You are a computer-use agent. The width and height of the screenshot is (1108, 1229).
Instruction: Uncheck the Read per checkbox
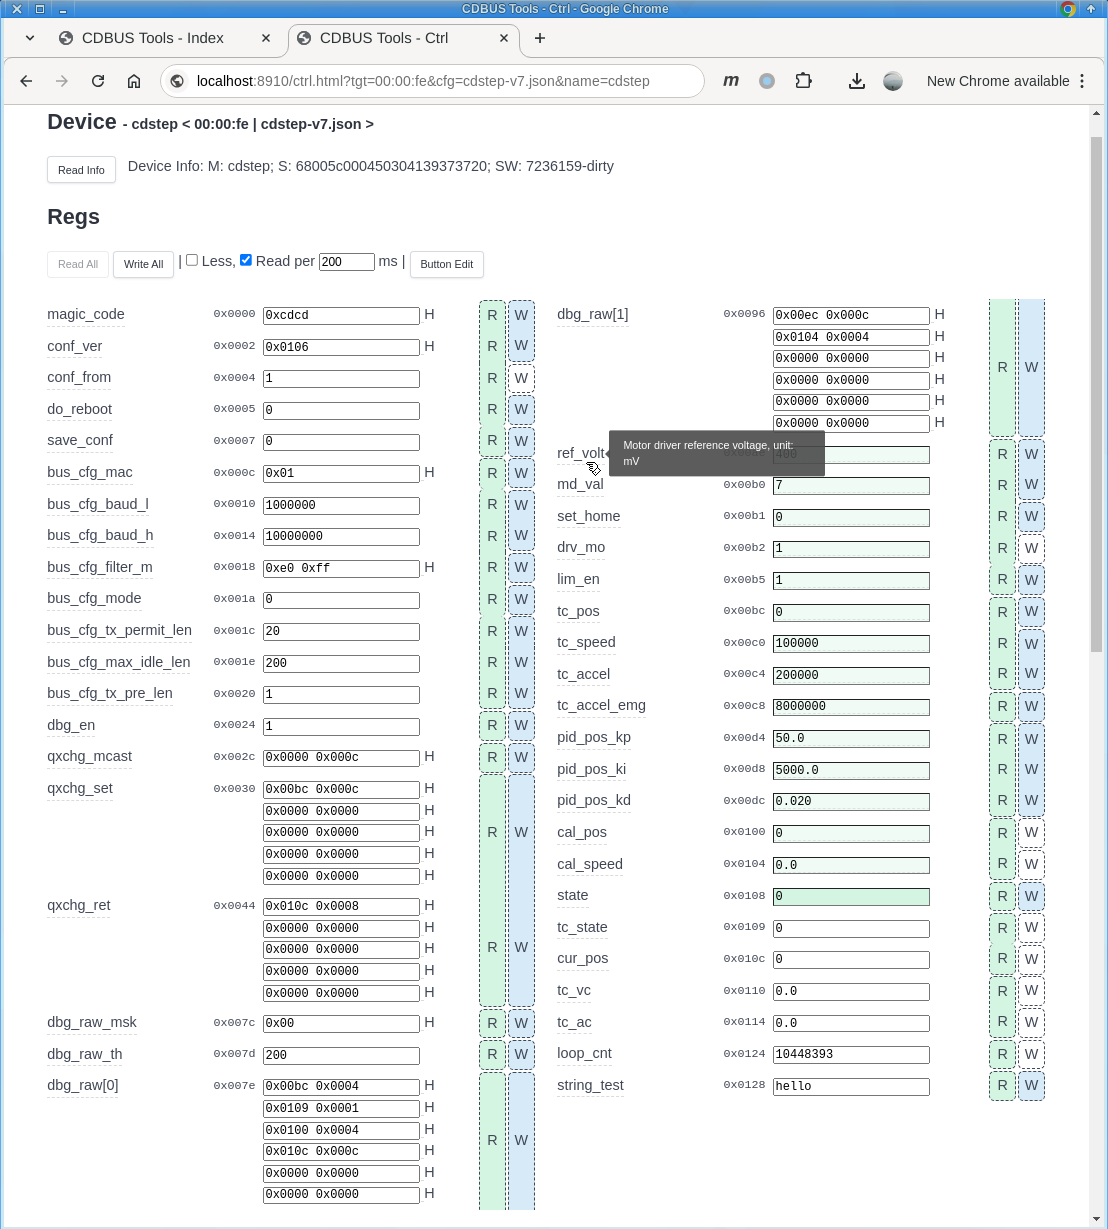coord(245,260)
